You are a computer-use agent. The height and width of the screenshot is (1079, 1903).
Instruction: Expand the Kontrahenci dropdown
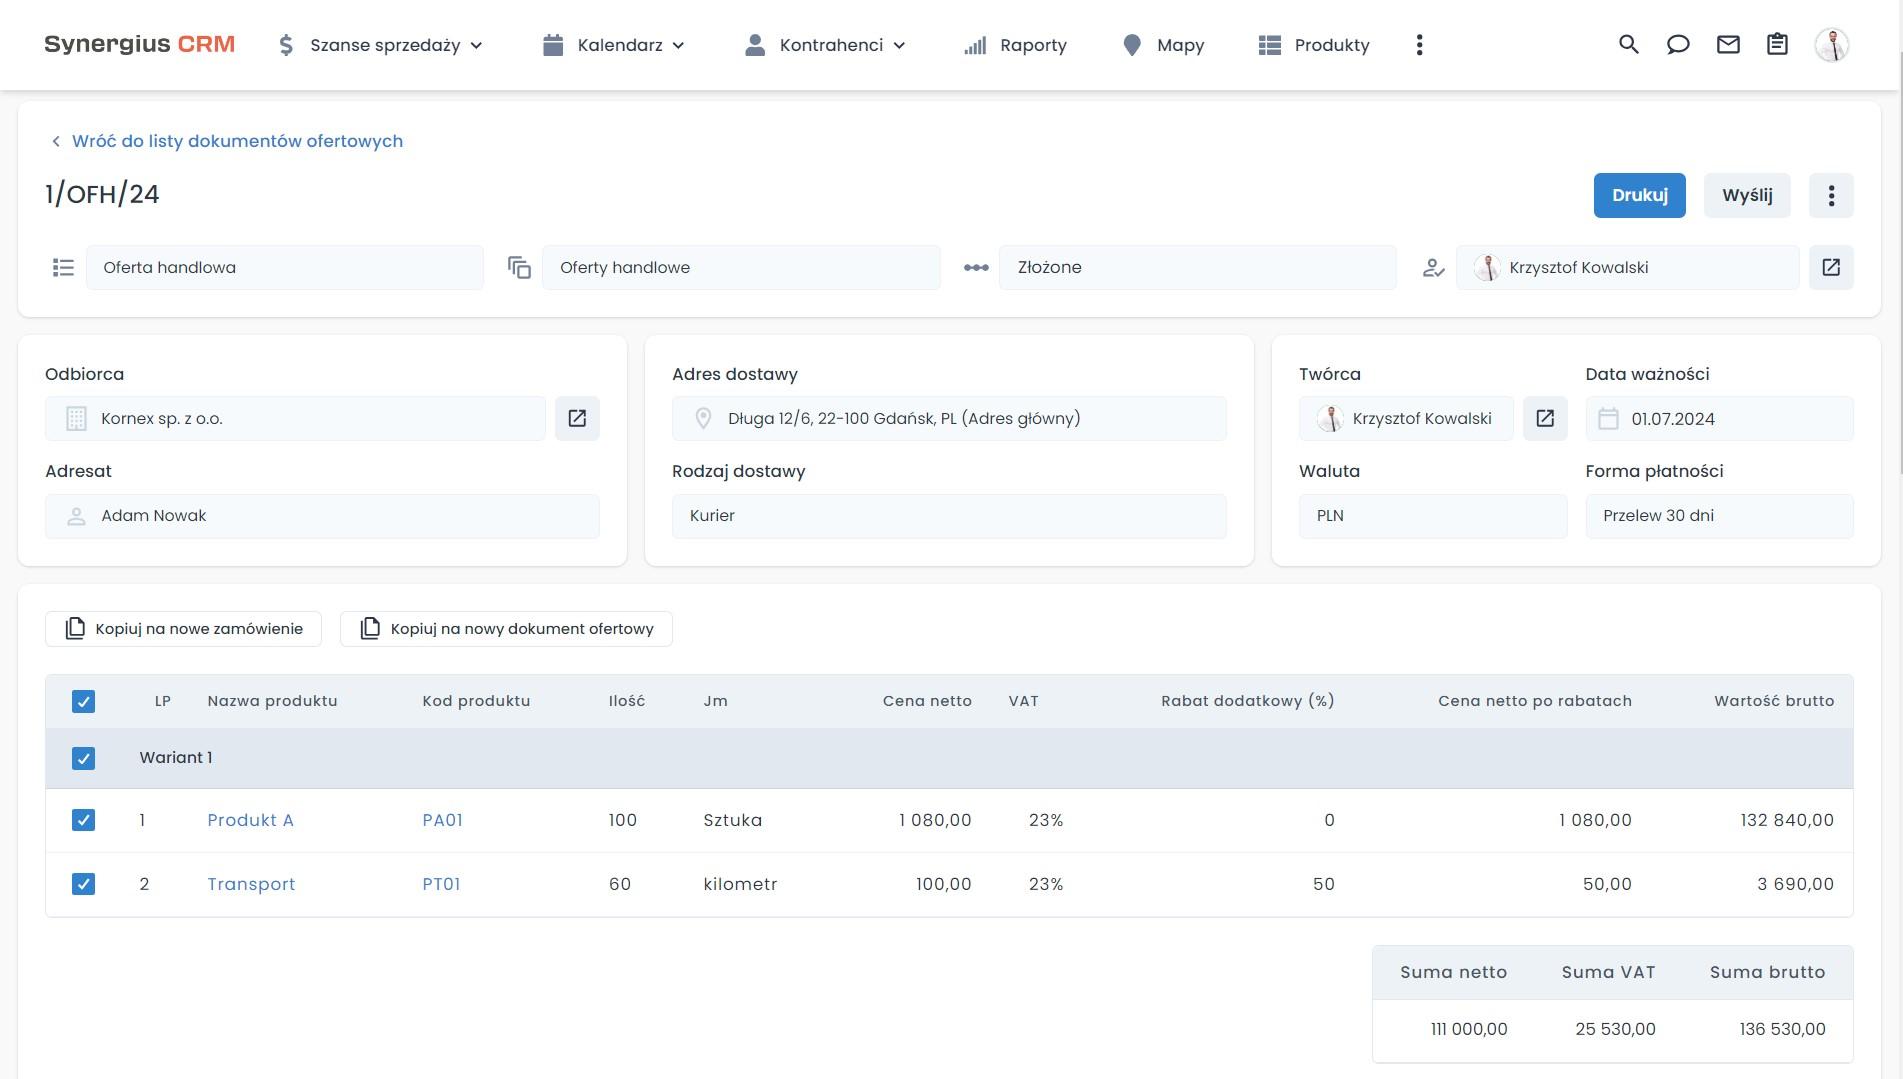[832, 45]
